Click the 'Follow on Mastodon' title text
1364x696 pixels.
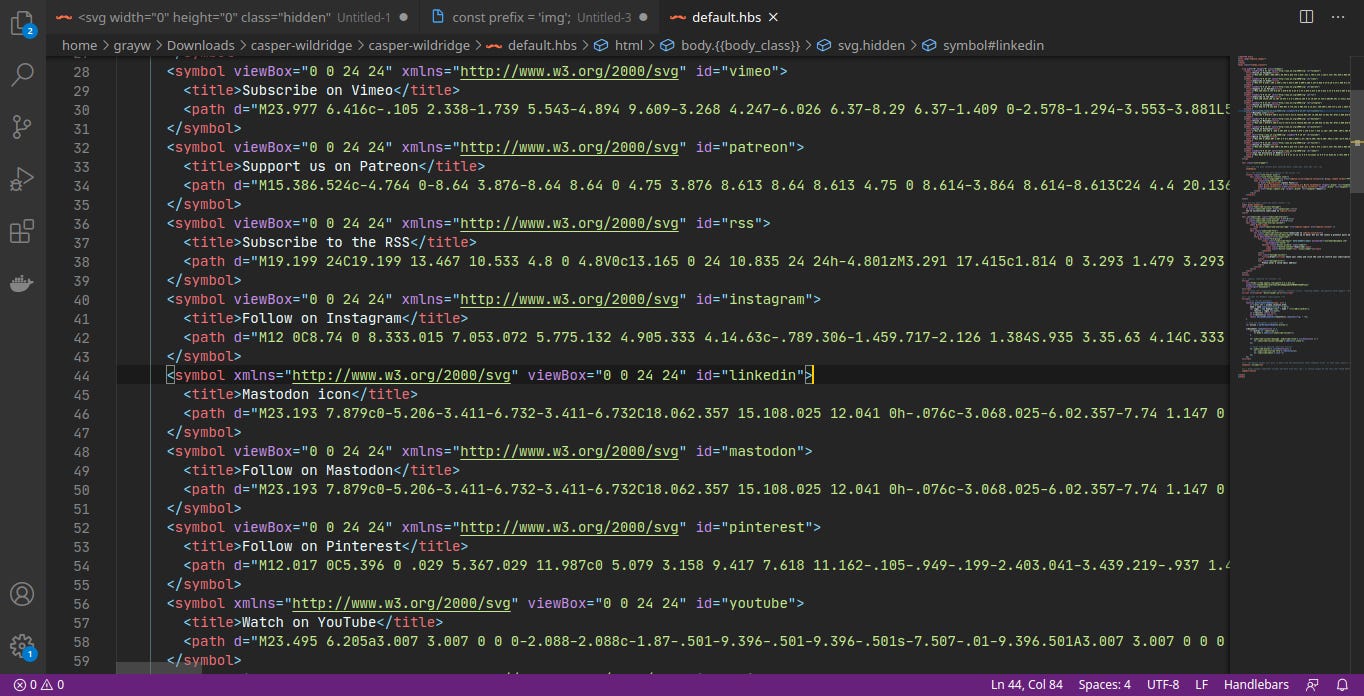[318, 470]
